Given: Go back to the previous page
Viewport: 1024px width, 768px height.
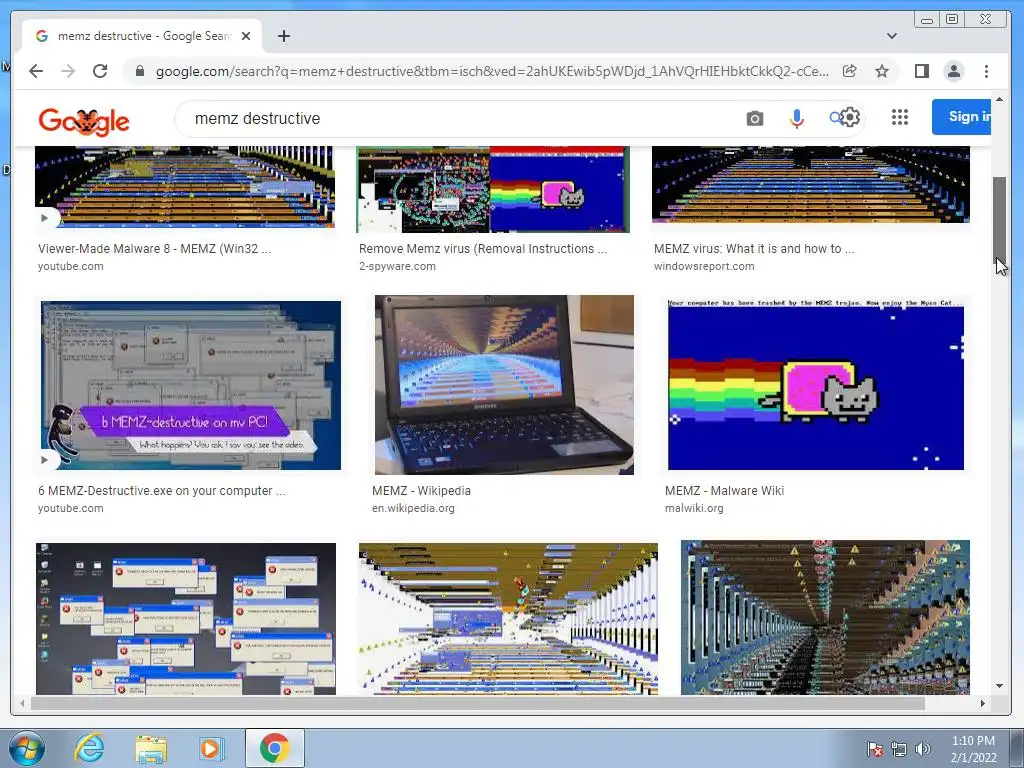Looking at the screenshot, I should point(36,71).
